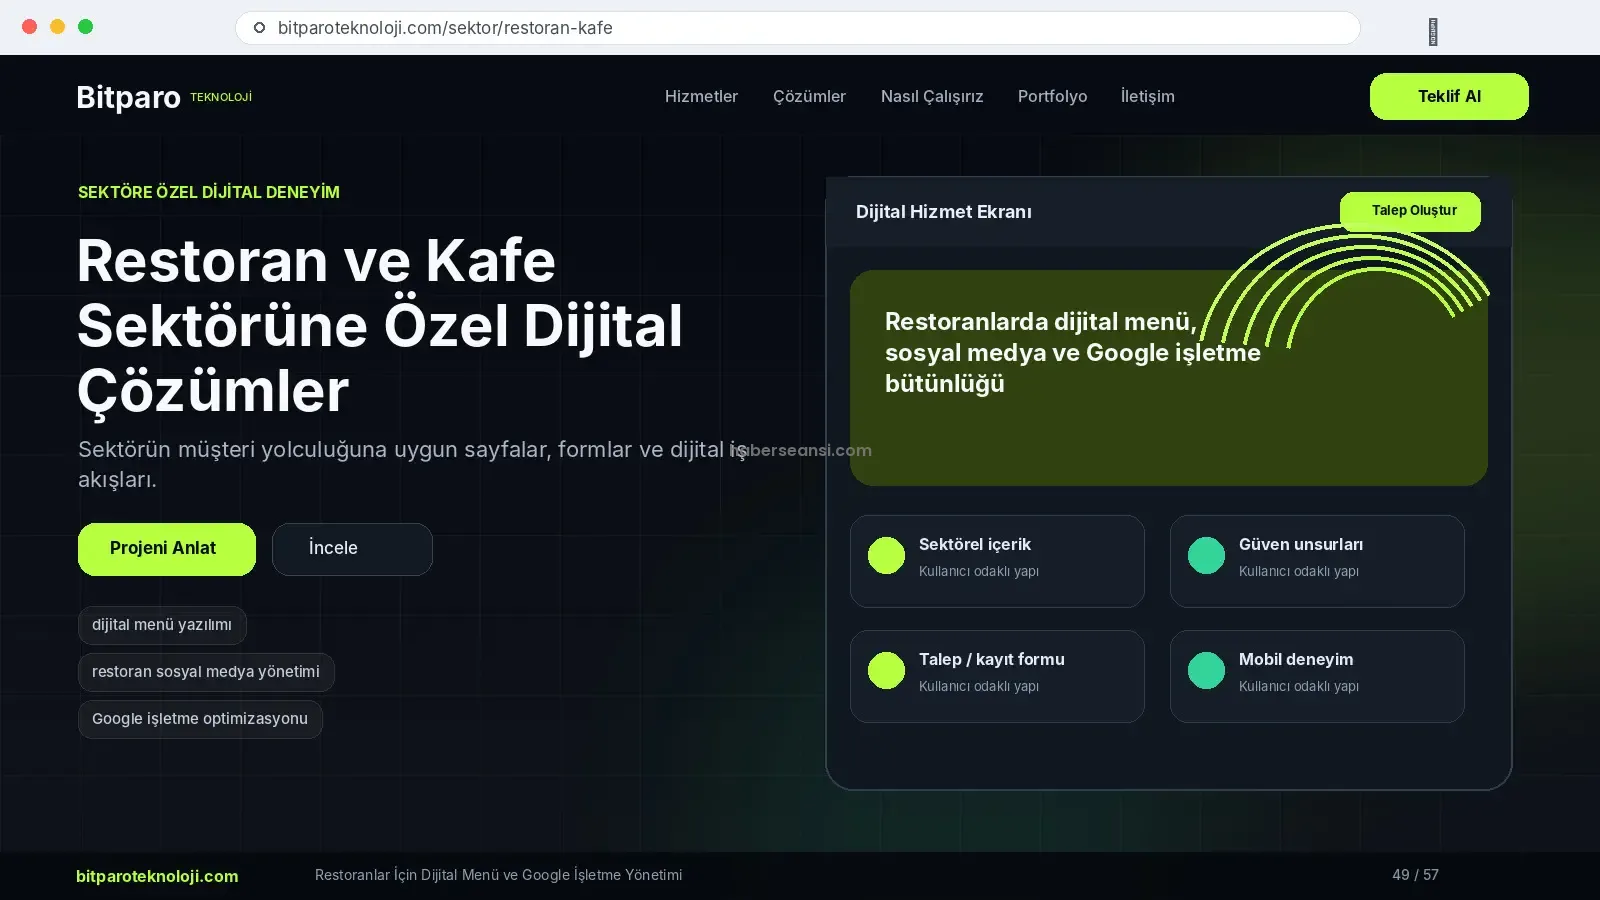Open the Portfolyo nav link

pos(1052,96)
